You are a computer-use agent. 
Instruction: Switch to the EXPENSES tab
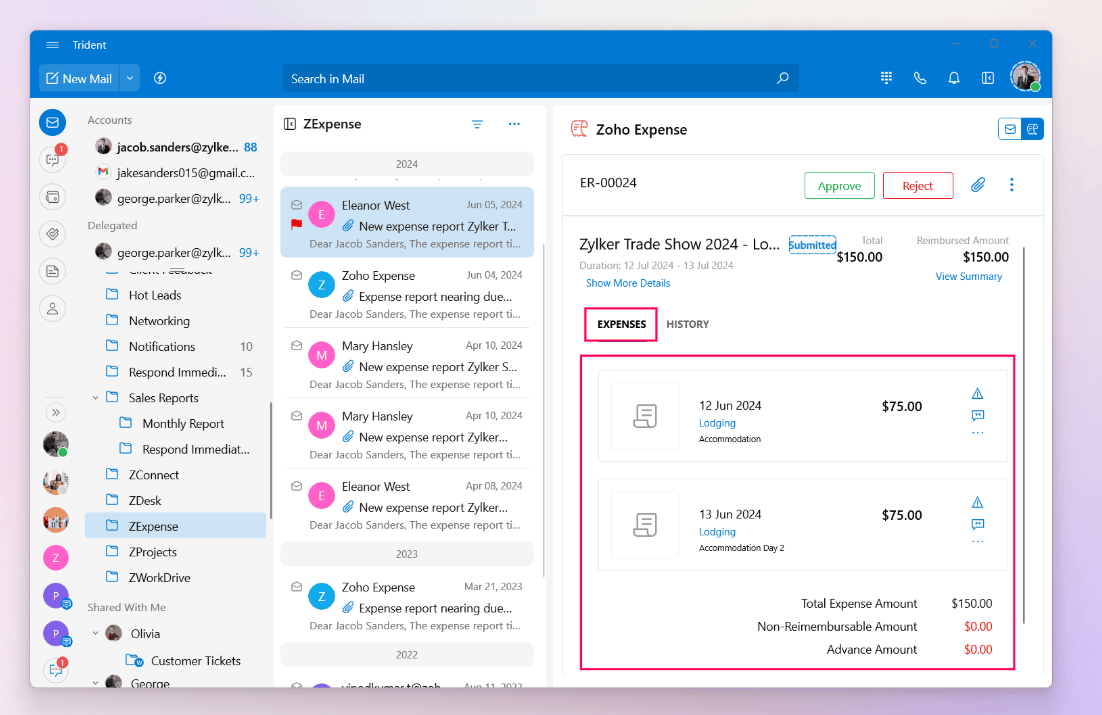click(x=621, y=324)
